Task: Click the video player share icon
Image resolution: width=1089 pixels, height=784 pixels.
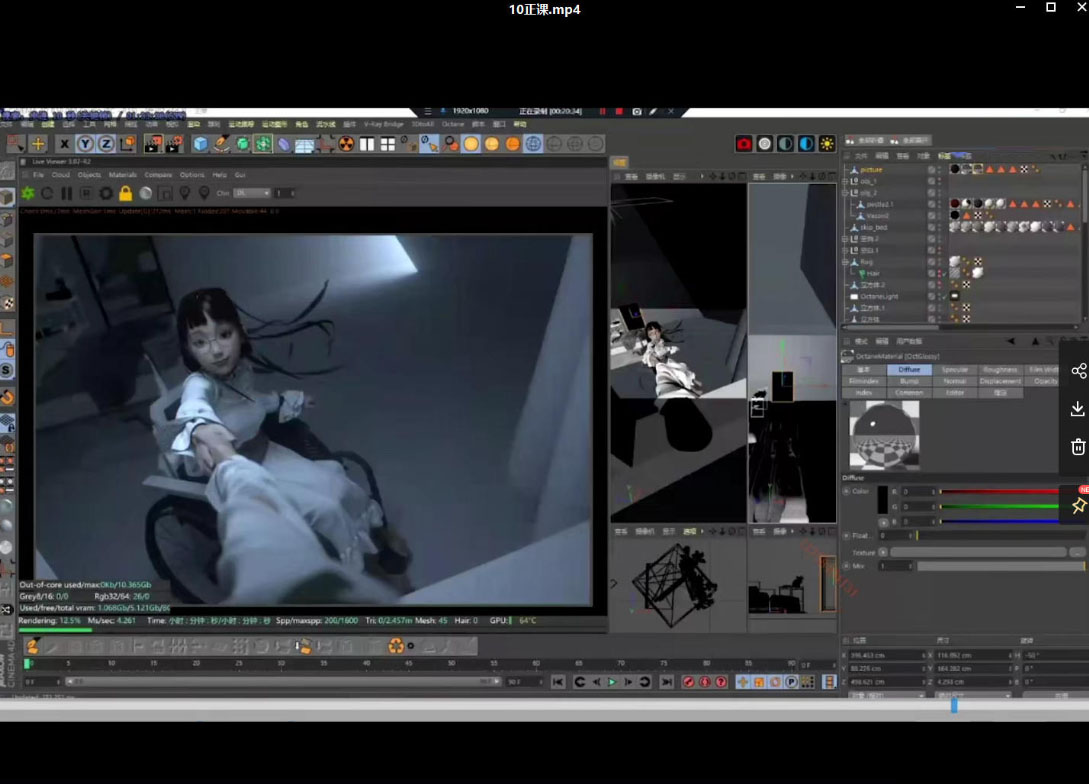Action: pos(1078,371)
